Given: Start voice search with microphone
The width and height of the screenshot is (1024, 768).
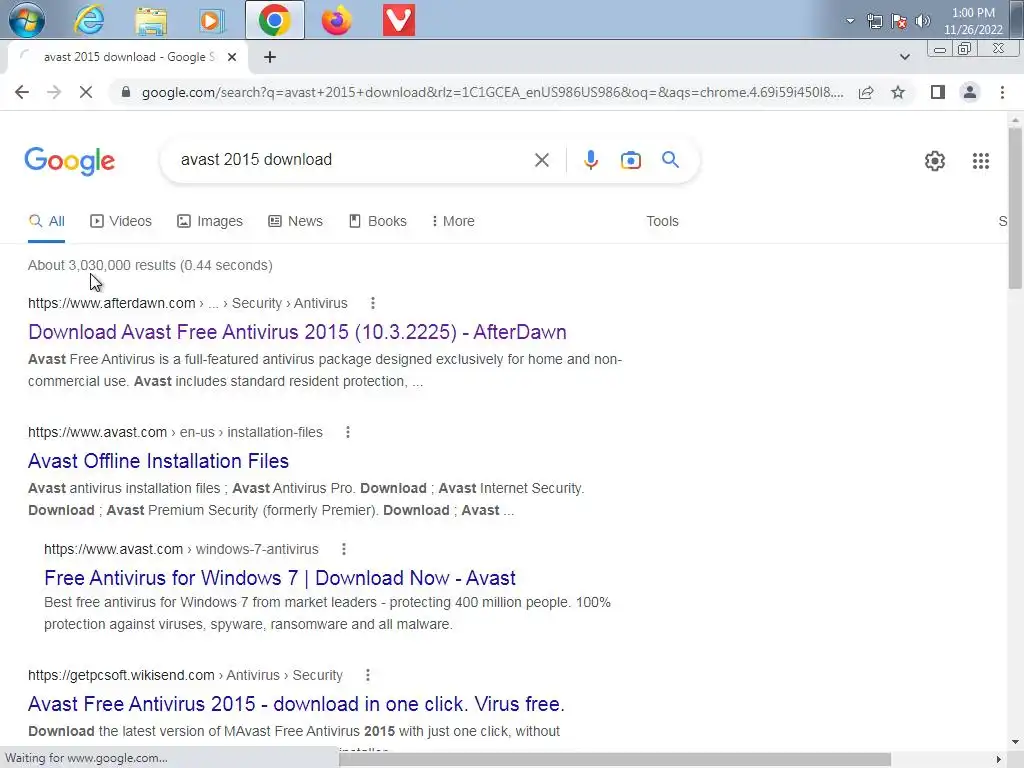Looking at the screenshot, I should pos(590,160).
